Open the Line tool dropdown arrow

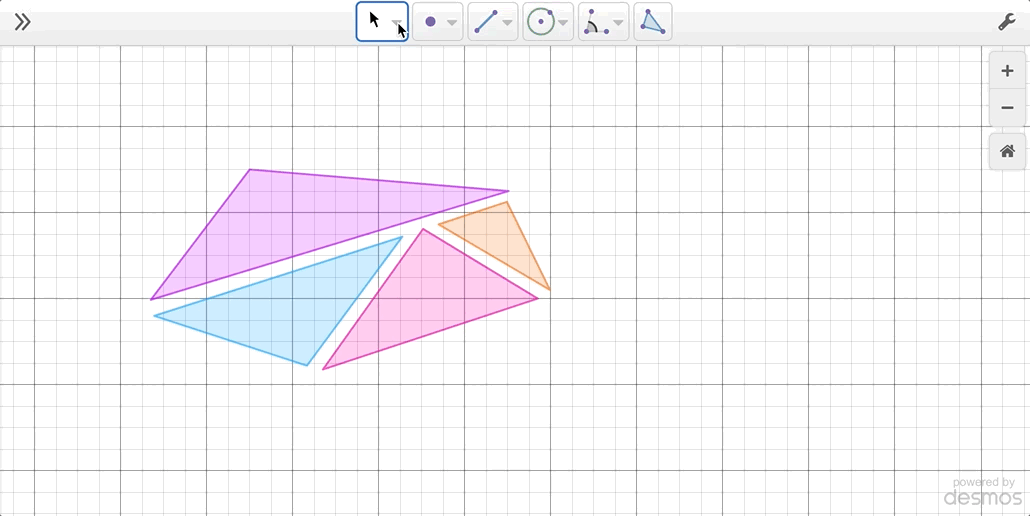pyautogui.click(x=508, y=23)
